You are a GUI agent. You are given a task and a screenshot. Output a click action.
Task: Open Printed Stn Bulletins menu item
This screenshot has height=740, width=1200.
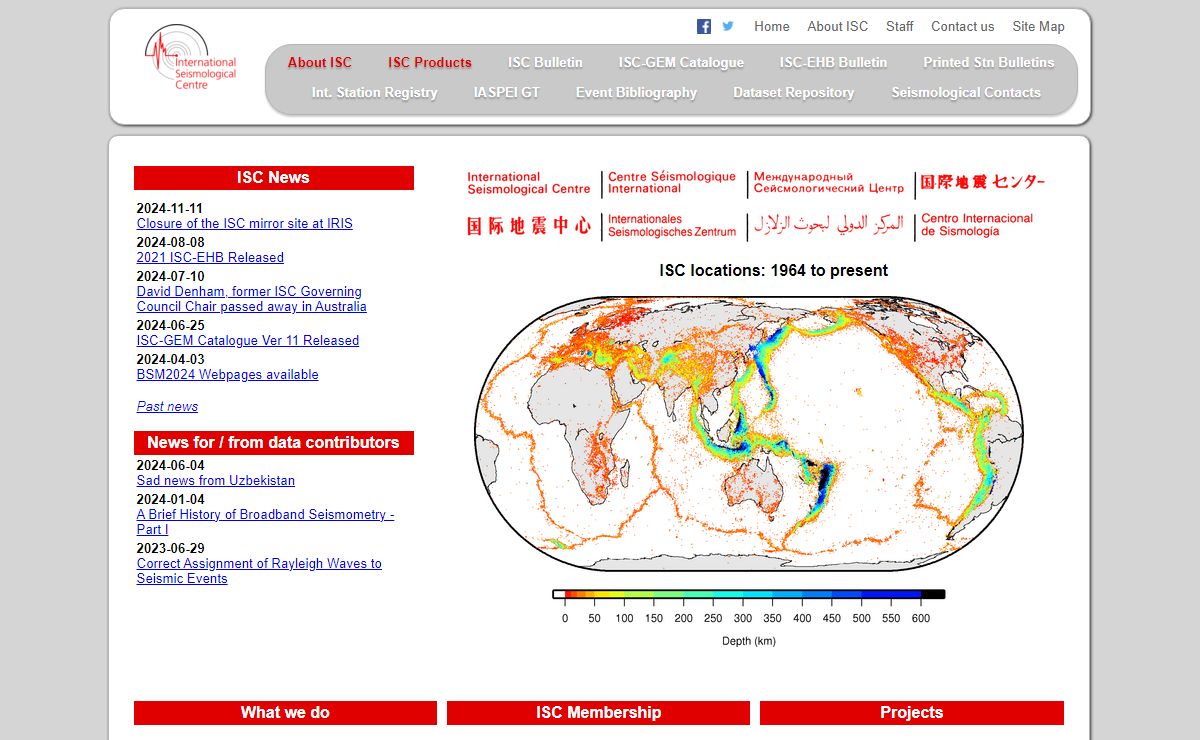point(989,62)
